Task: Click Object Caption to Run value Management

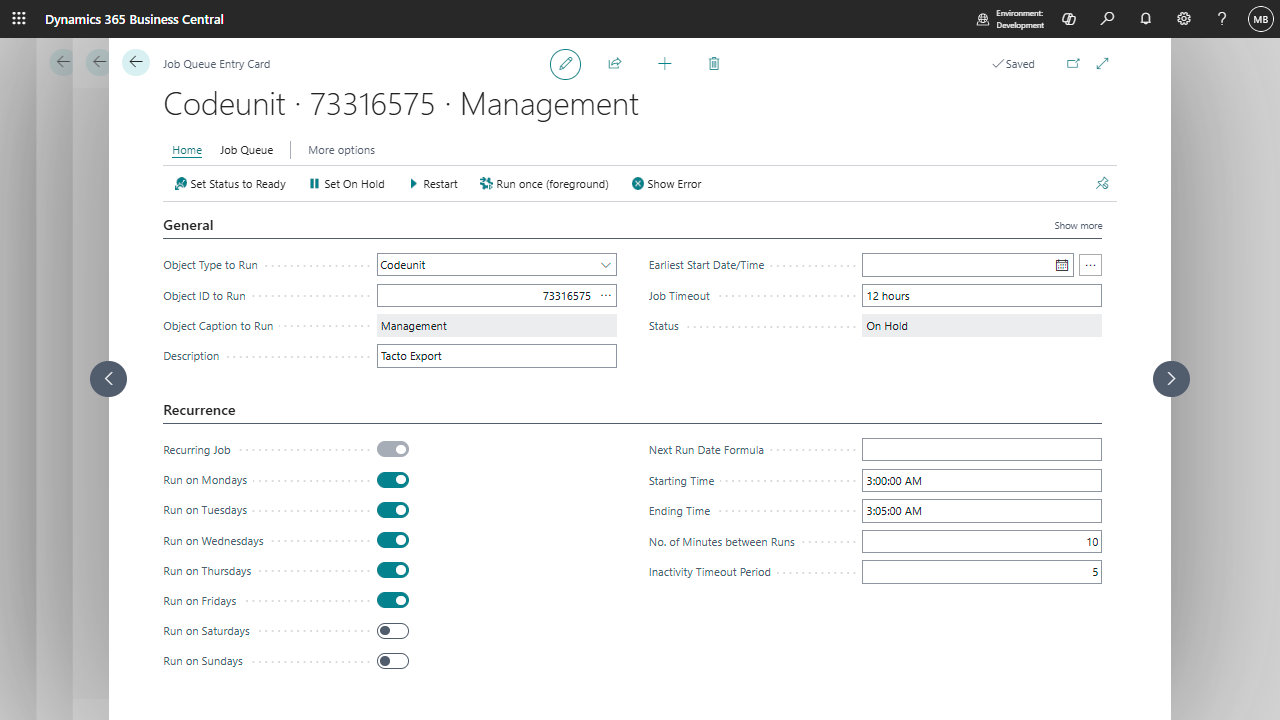Action: pyautogui.click(x=497, y=326)
